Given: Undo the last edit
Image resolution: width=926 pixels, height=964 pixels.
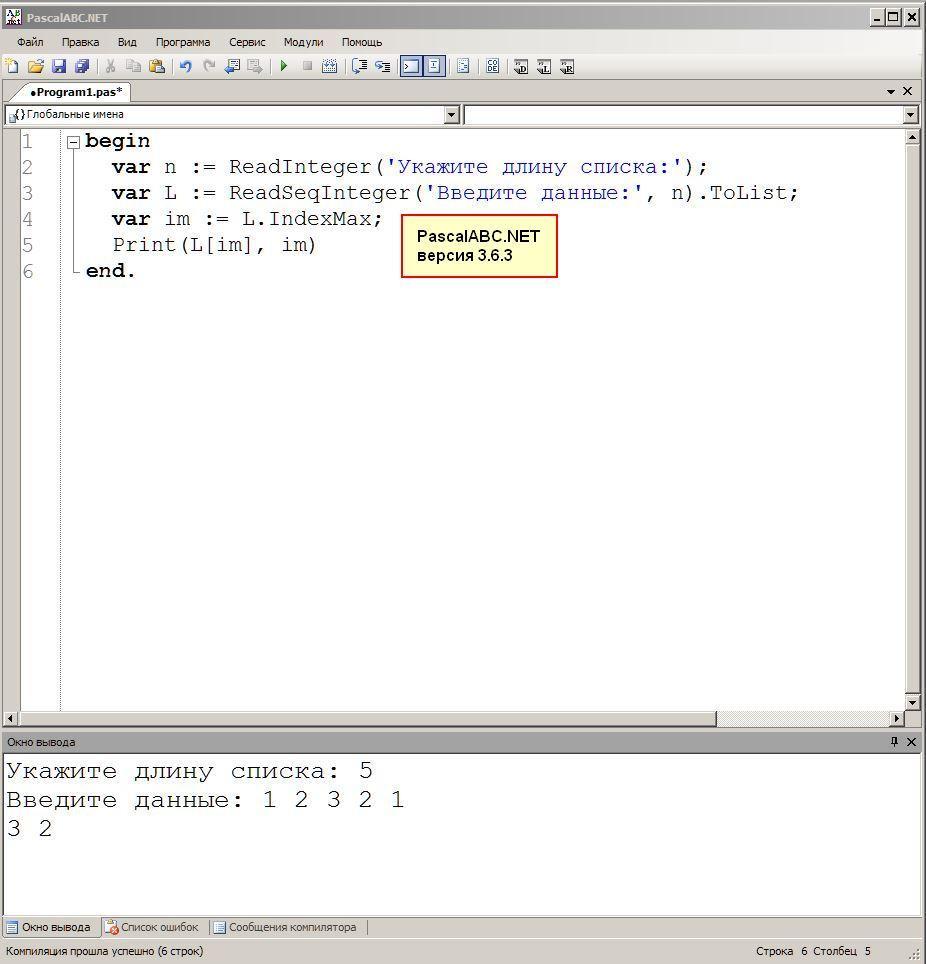Looking at the screenshot, I should [x=185, y=66].
